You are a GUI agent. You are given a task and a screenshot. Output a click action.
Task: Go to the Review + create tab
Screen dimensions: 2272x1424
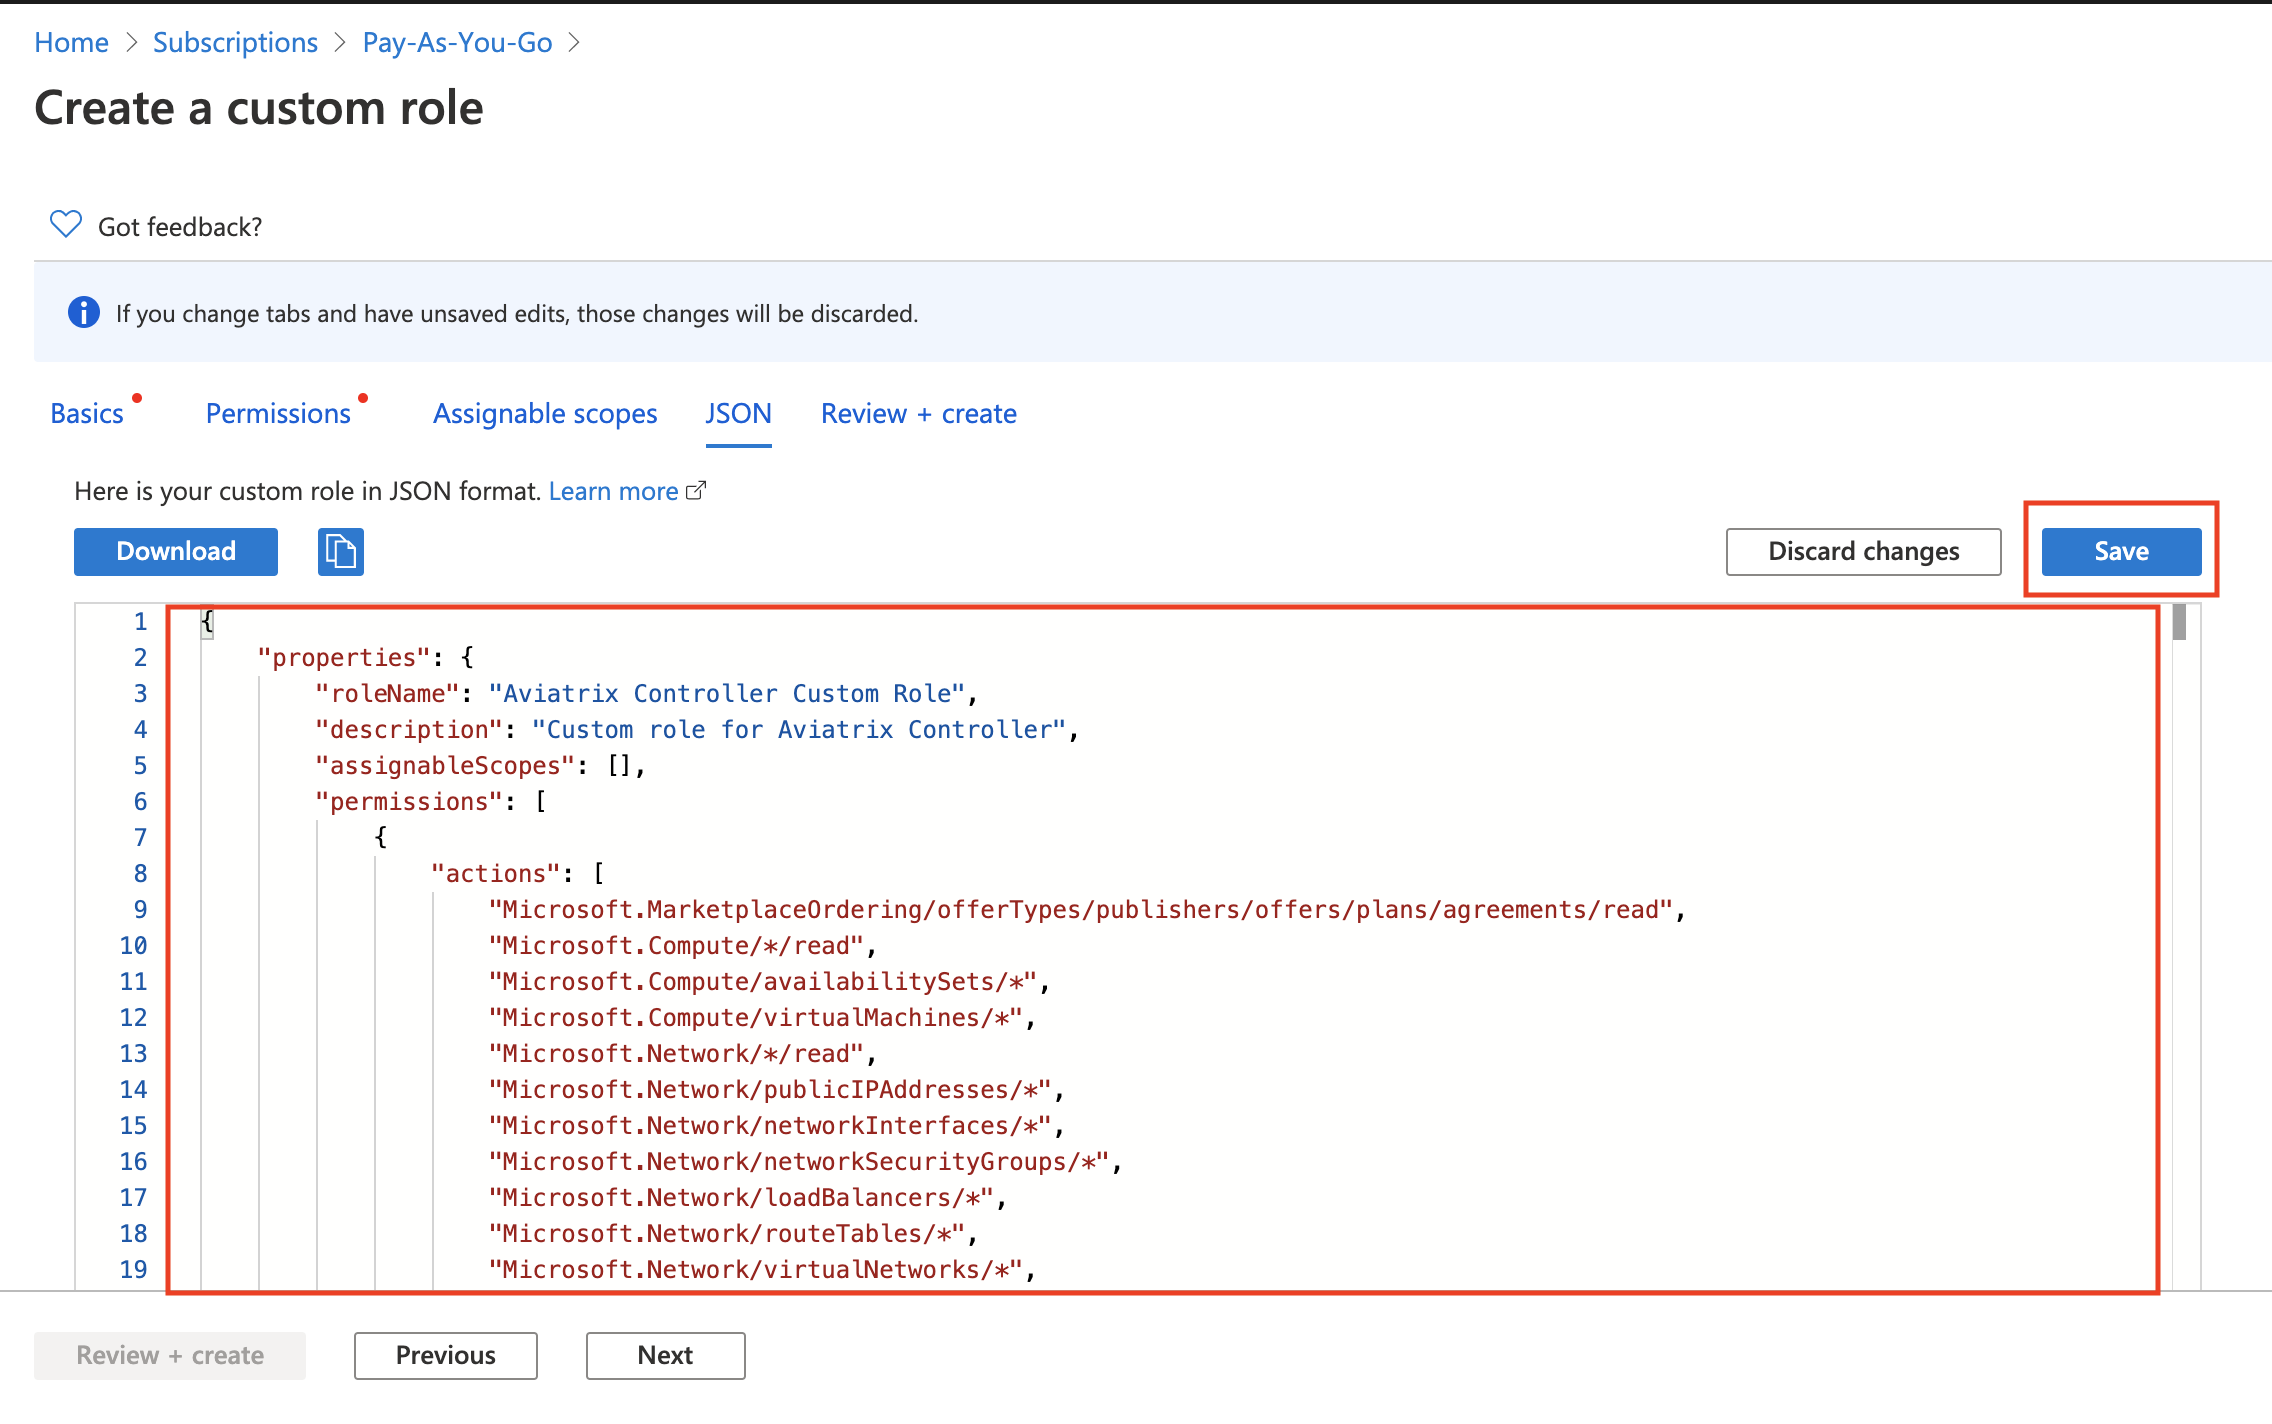coord(918,413)
